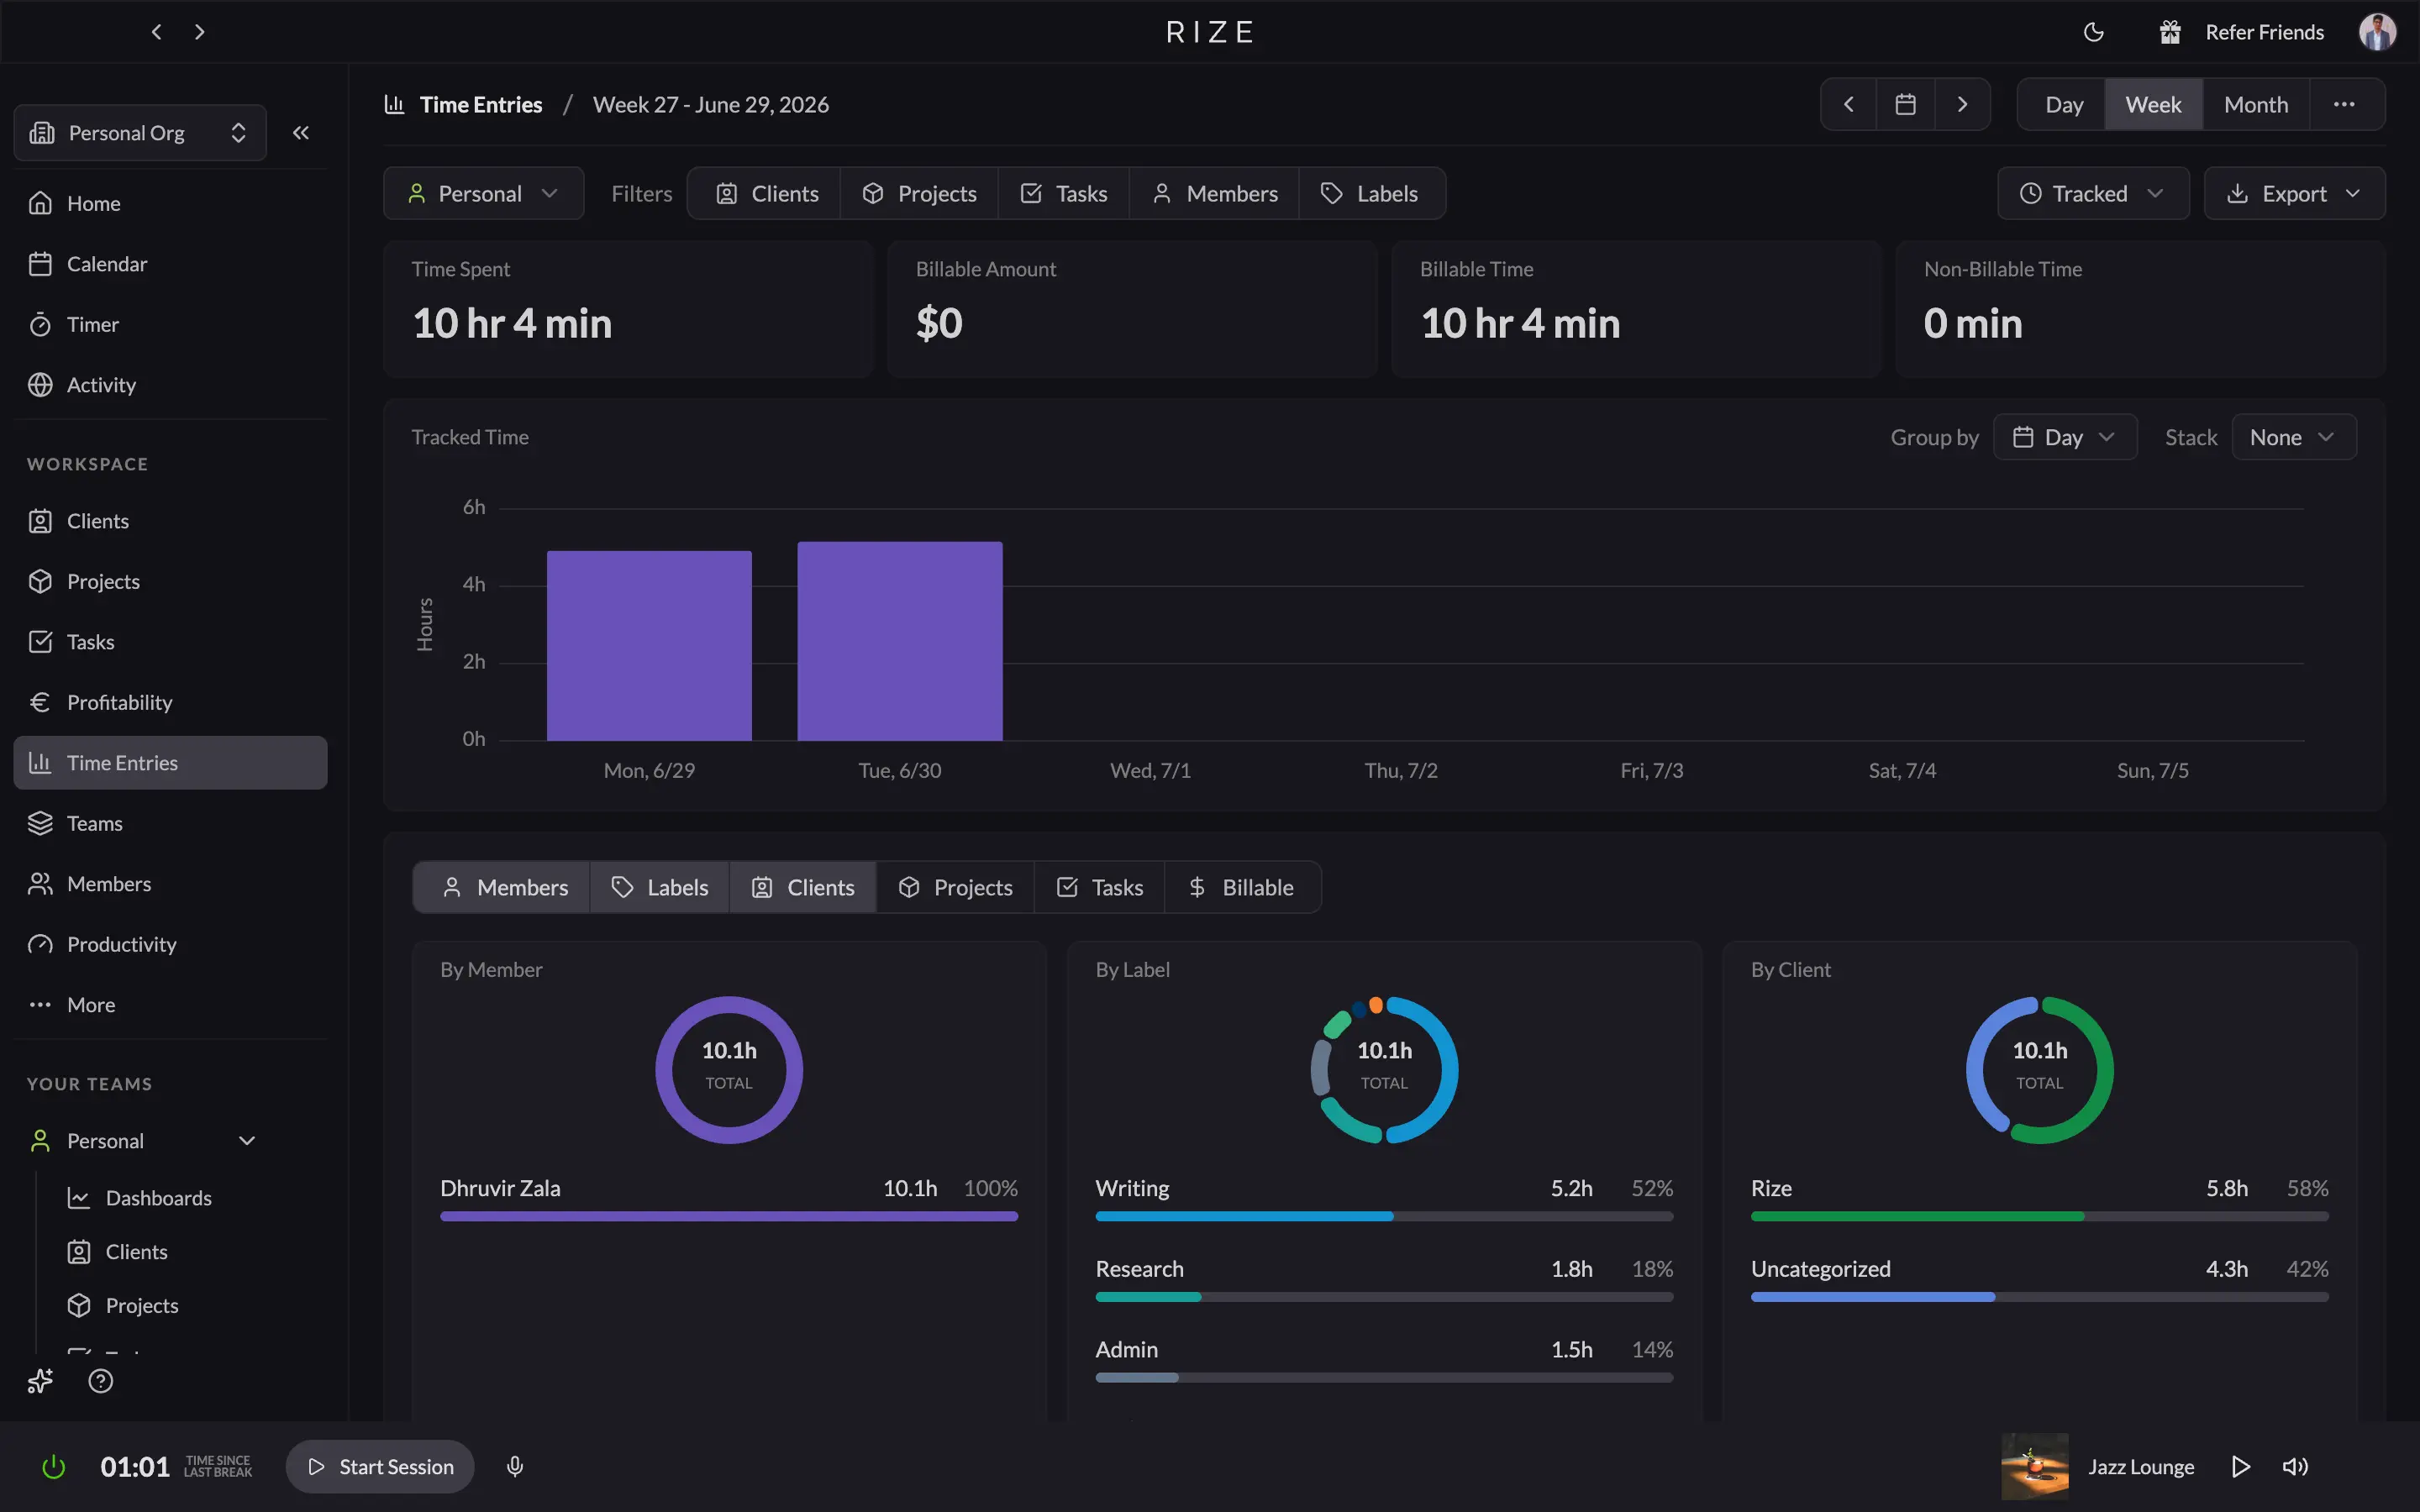Filter by Projects
The height and width of the screenshot is (1512, 2420).
(x=919, y=193)
